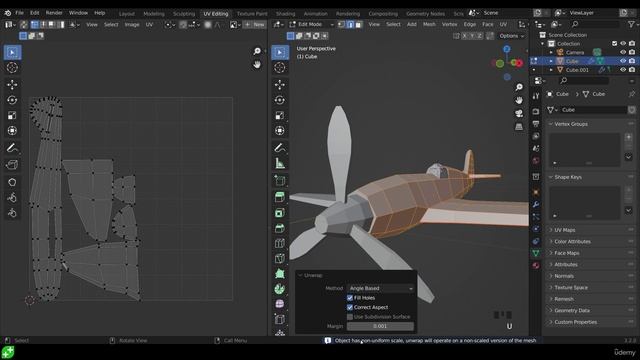
Task: Select the Move tool in 3D viewport
Action: pyautogui.click(x=280, y=84)
